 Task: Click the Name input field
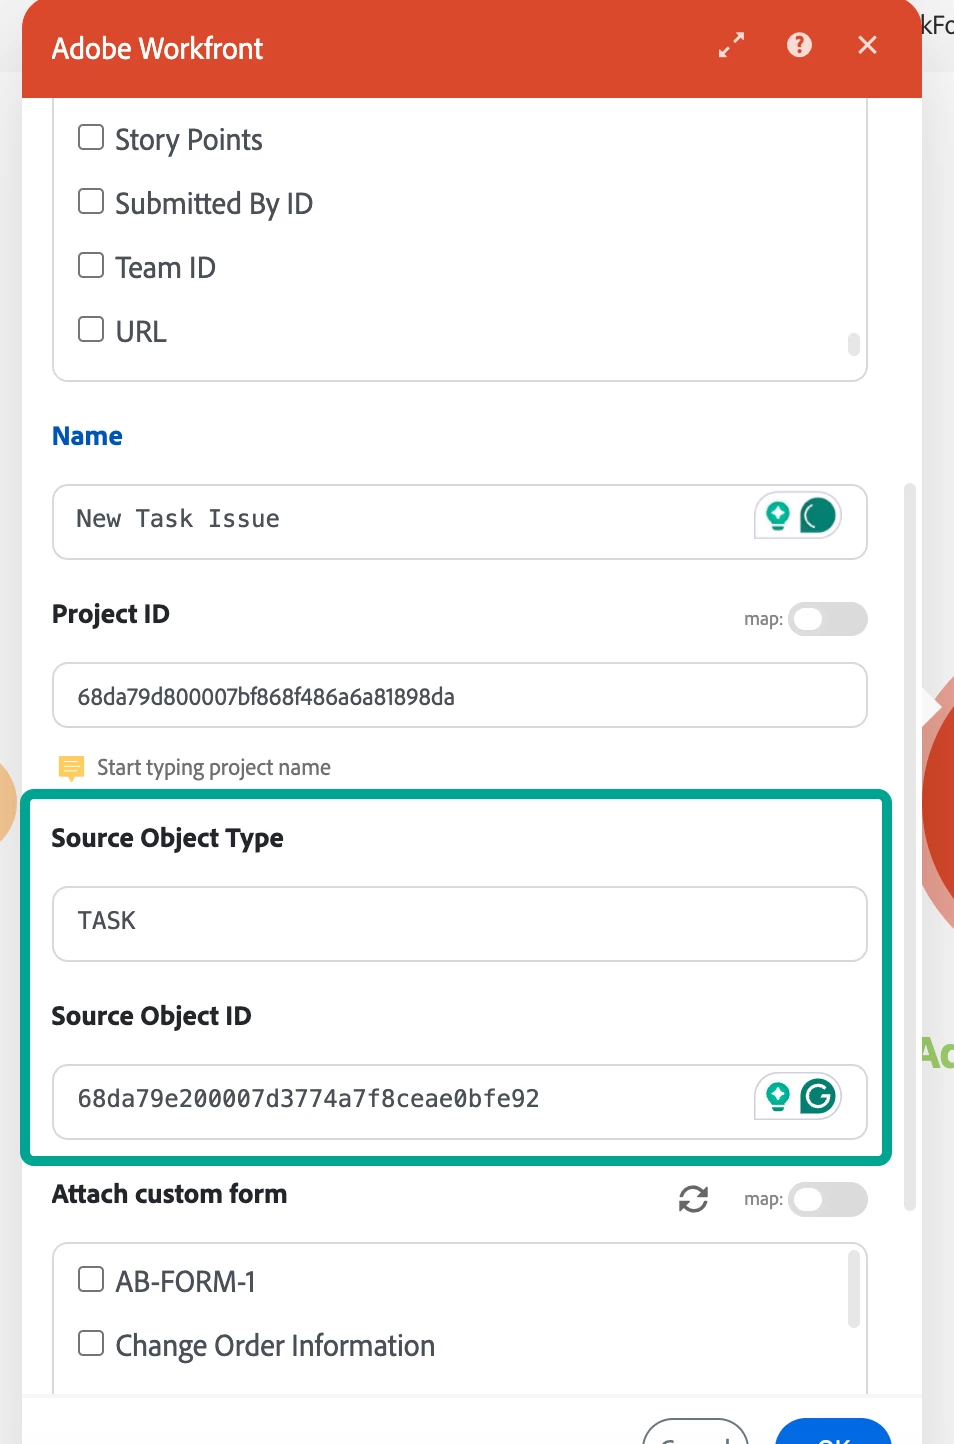pos(460,522)
